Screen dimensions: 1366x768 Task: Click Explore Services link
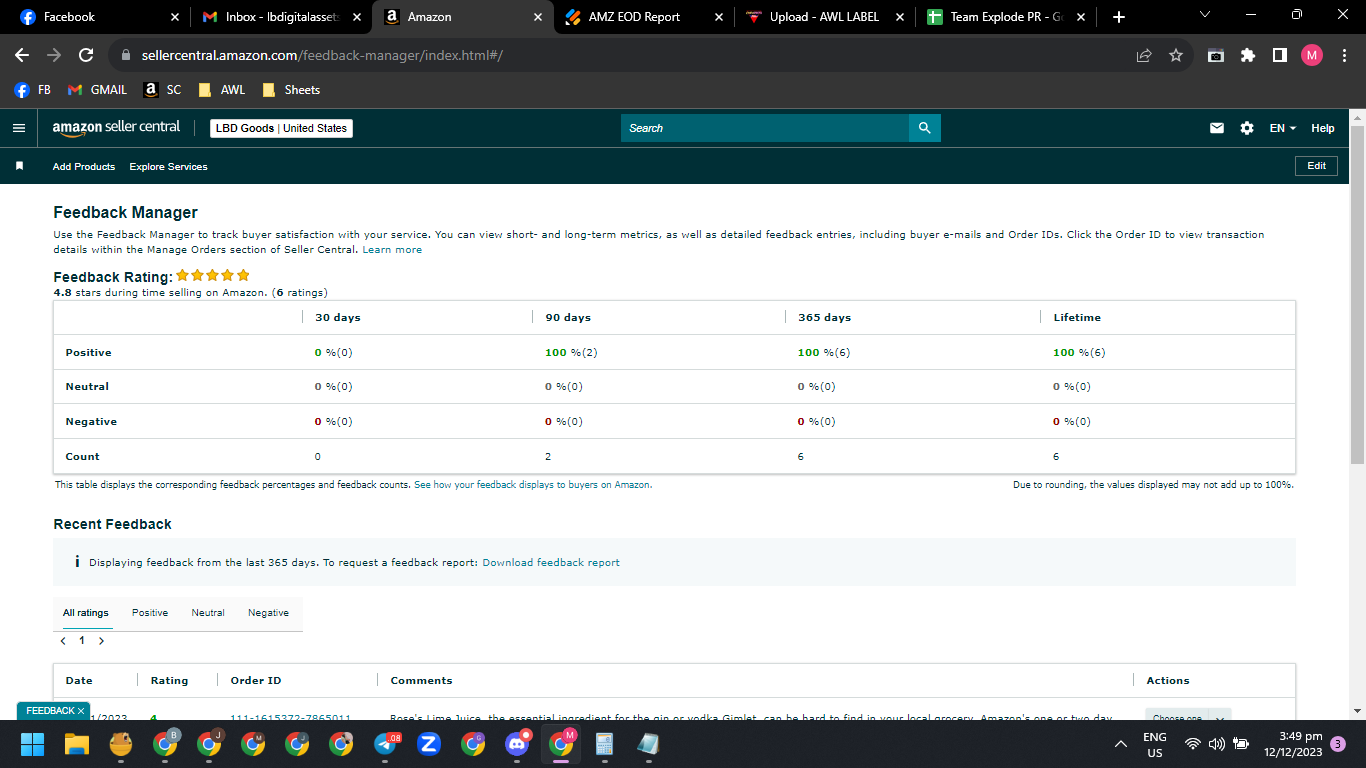pyautogui.click(x=168, y=167)
